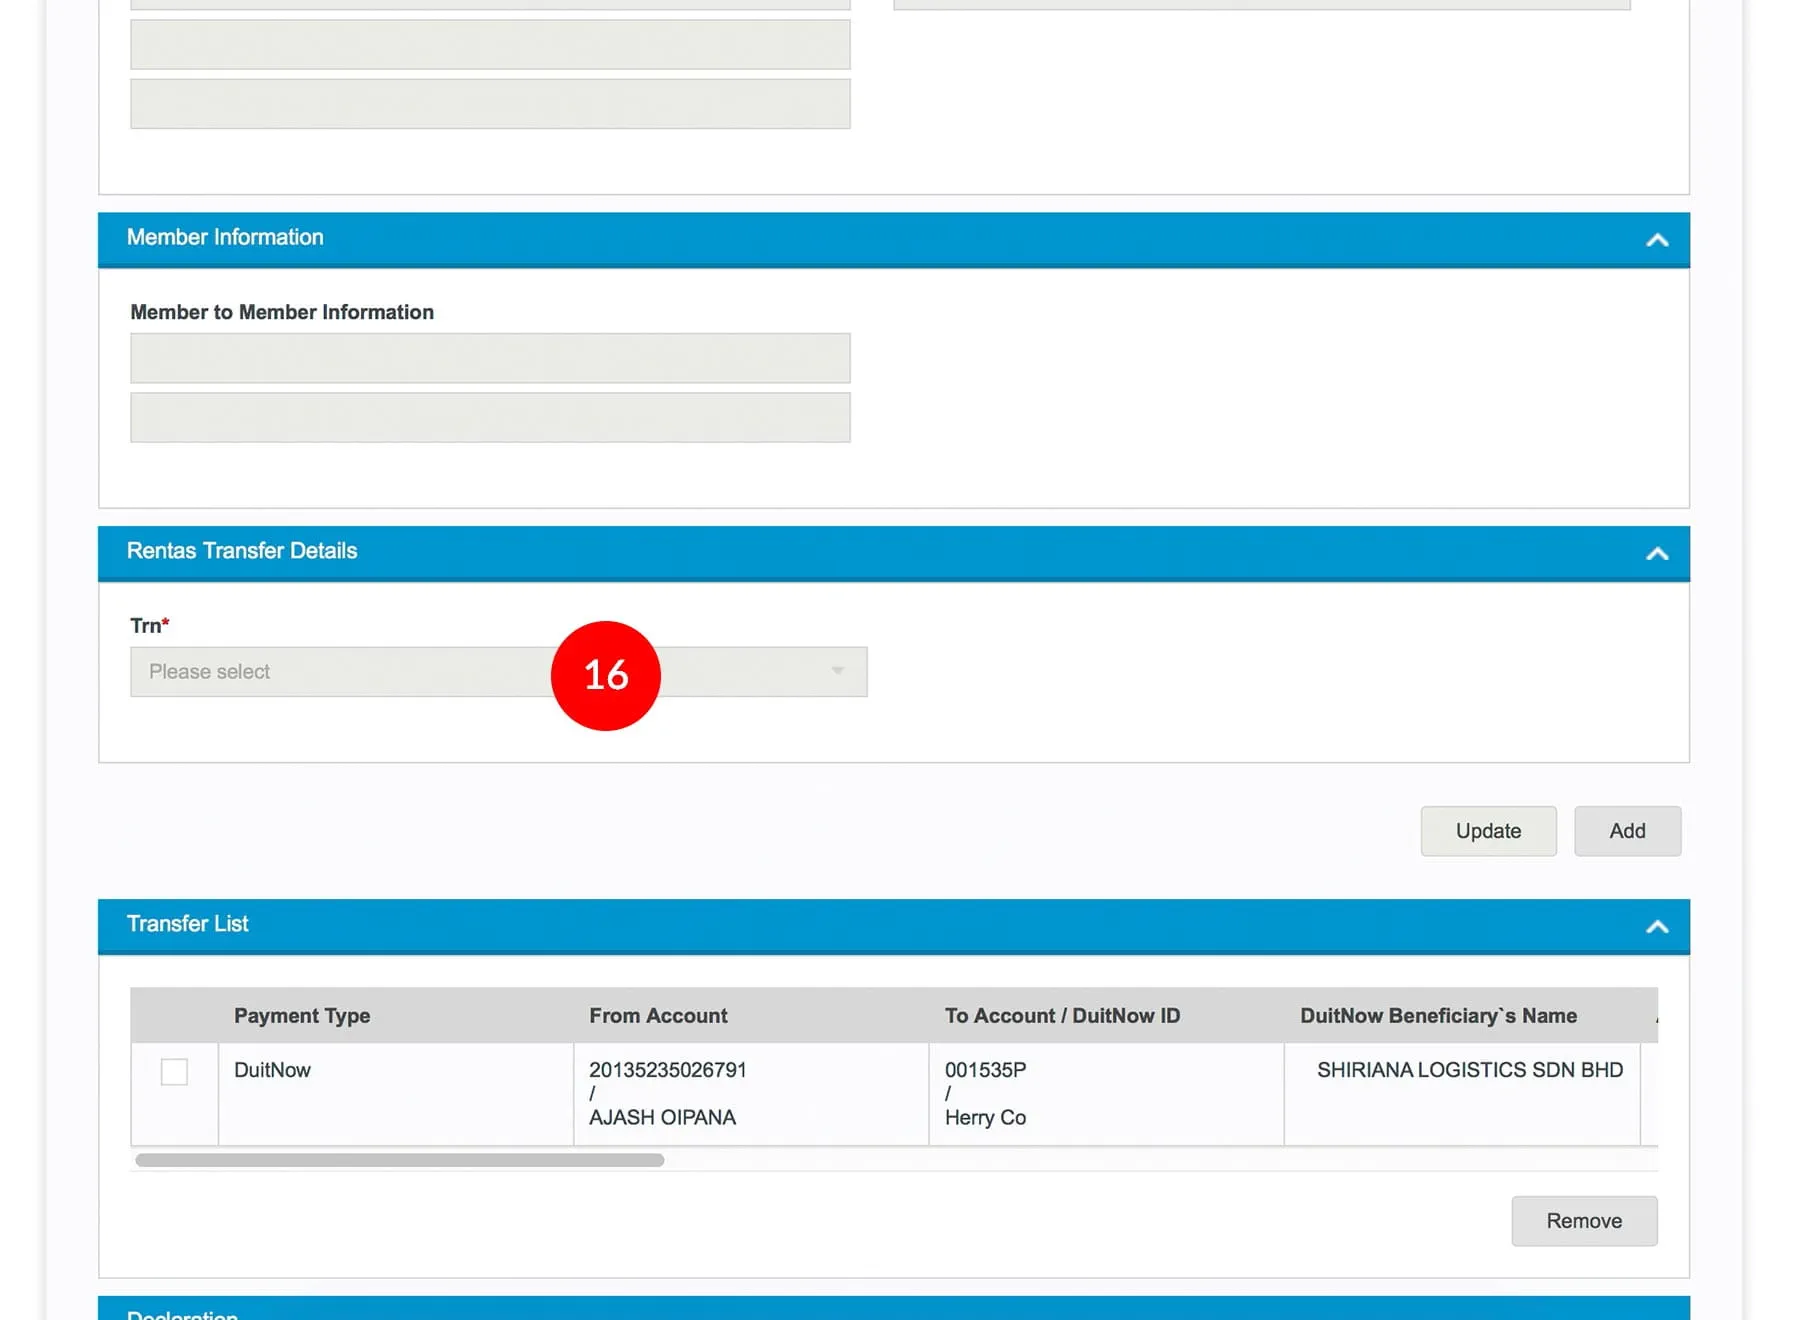Collapse the Transfer List panel chevron
Image resolution: width=1800 pixels, height=1320 pixels.
point(1656,926)
